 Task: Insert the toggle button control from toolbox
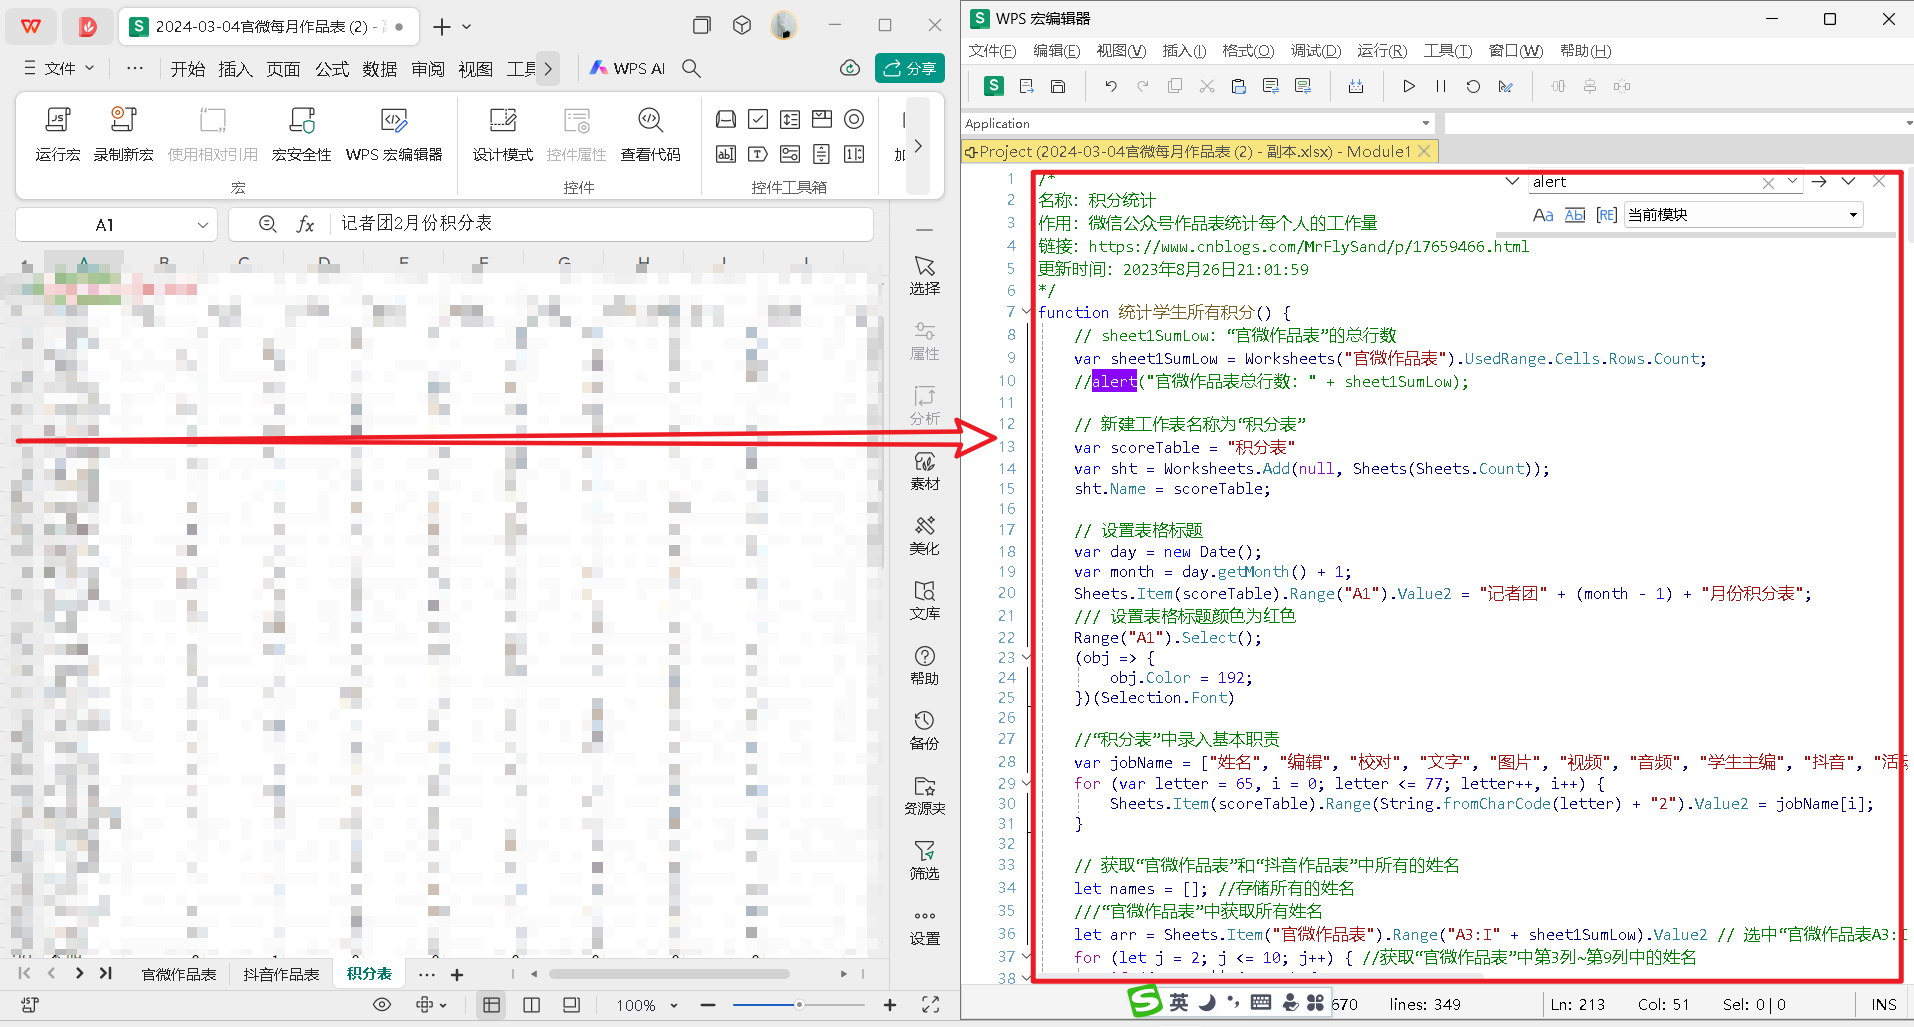point(790,154)
